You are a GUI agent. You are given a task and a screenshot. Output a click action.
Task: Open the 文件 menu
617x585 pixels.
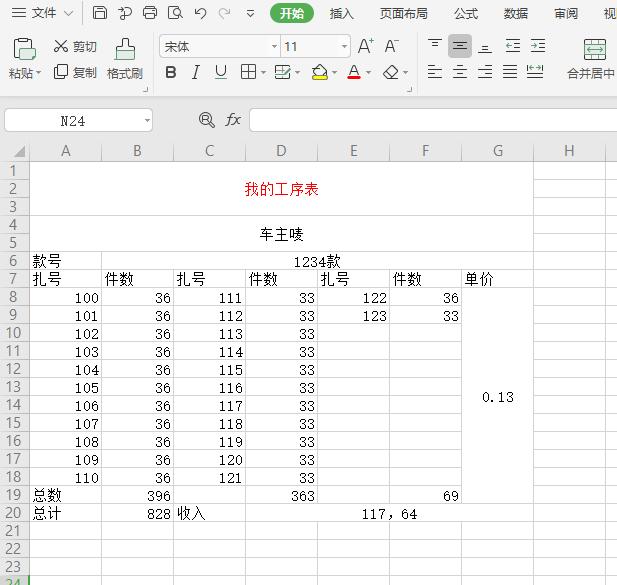42,13
